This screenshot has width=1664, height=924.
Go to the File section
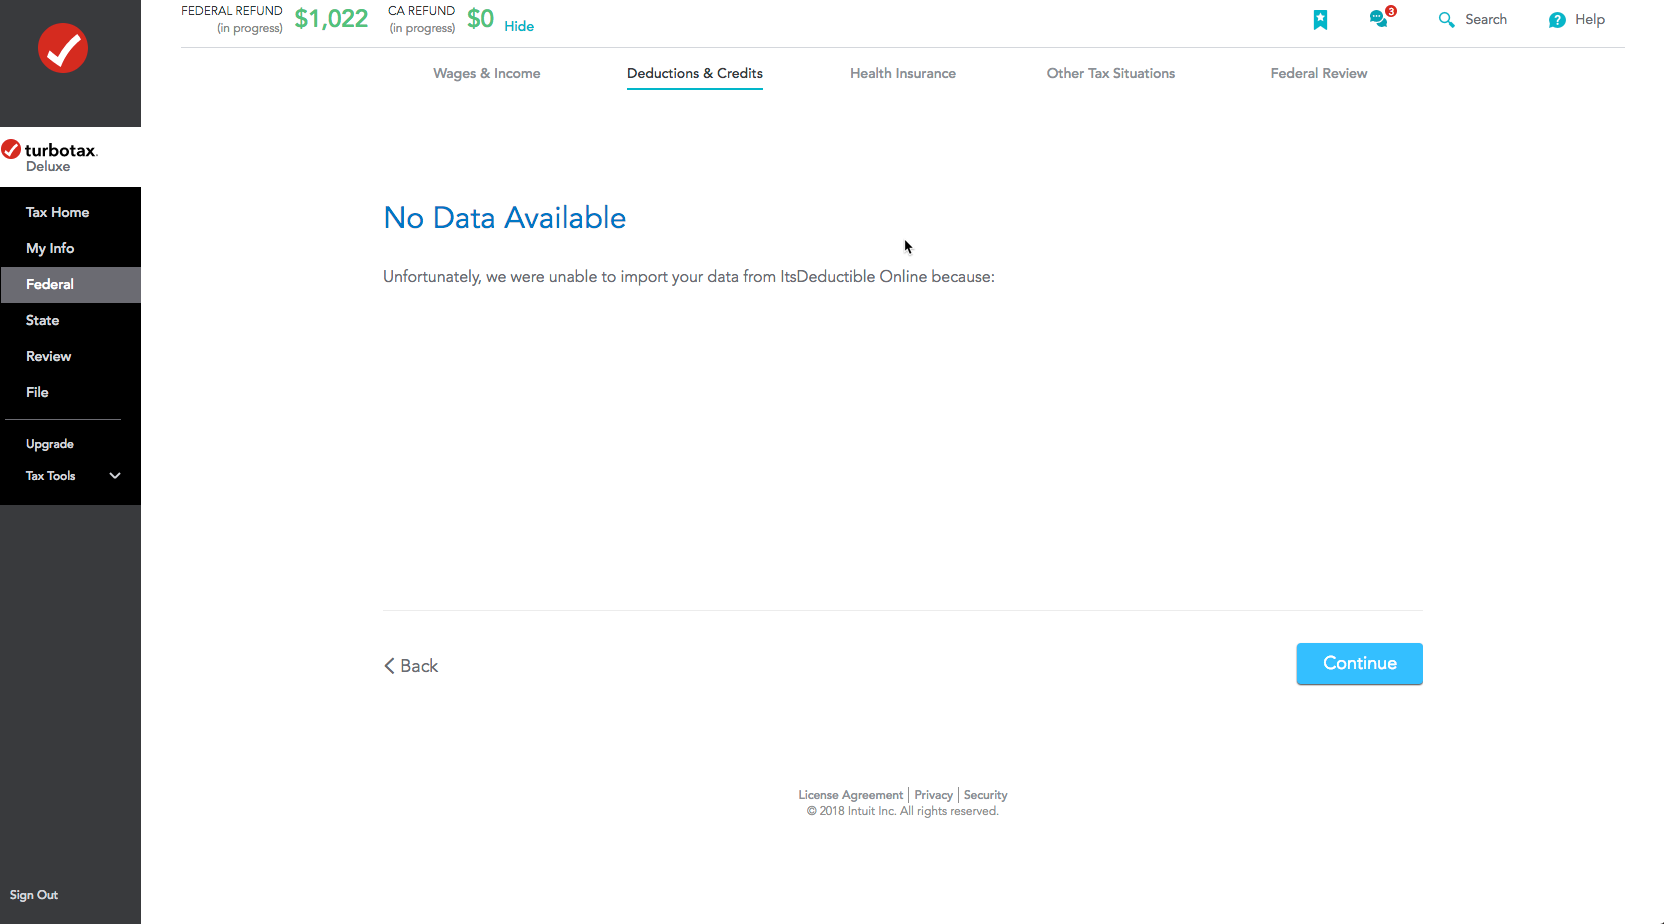[x=70, y=392]
